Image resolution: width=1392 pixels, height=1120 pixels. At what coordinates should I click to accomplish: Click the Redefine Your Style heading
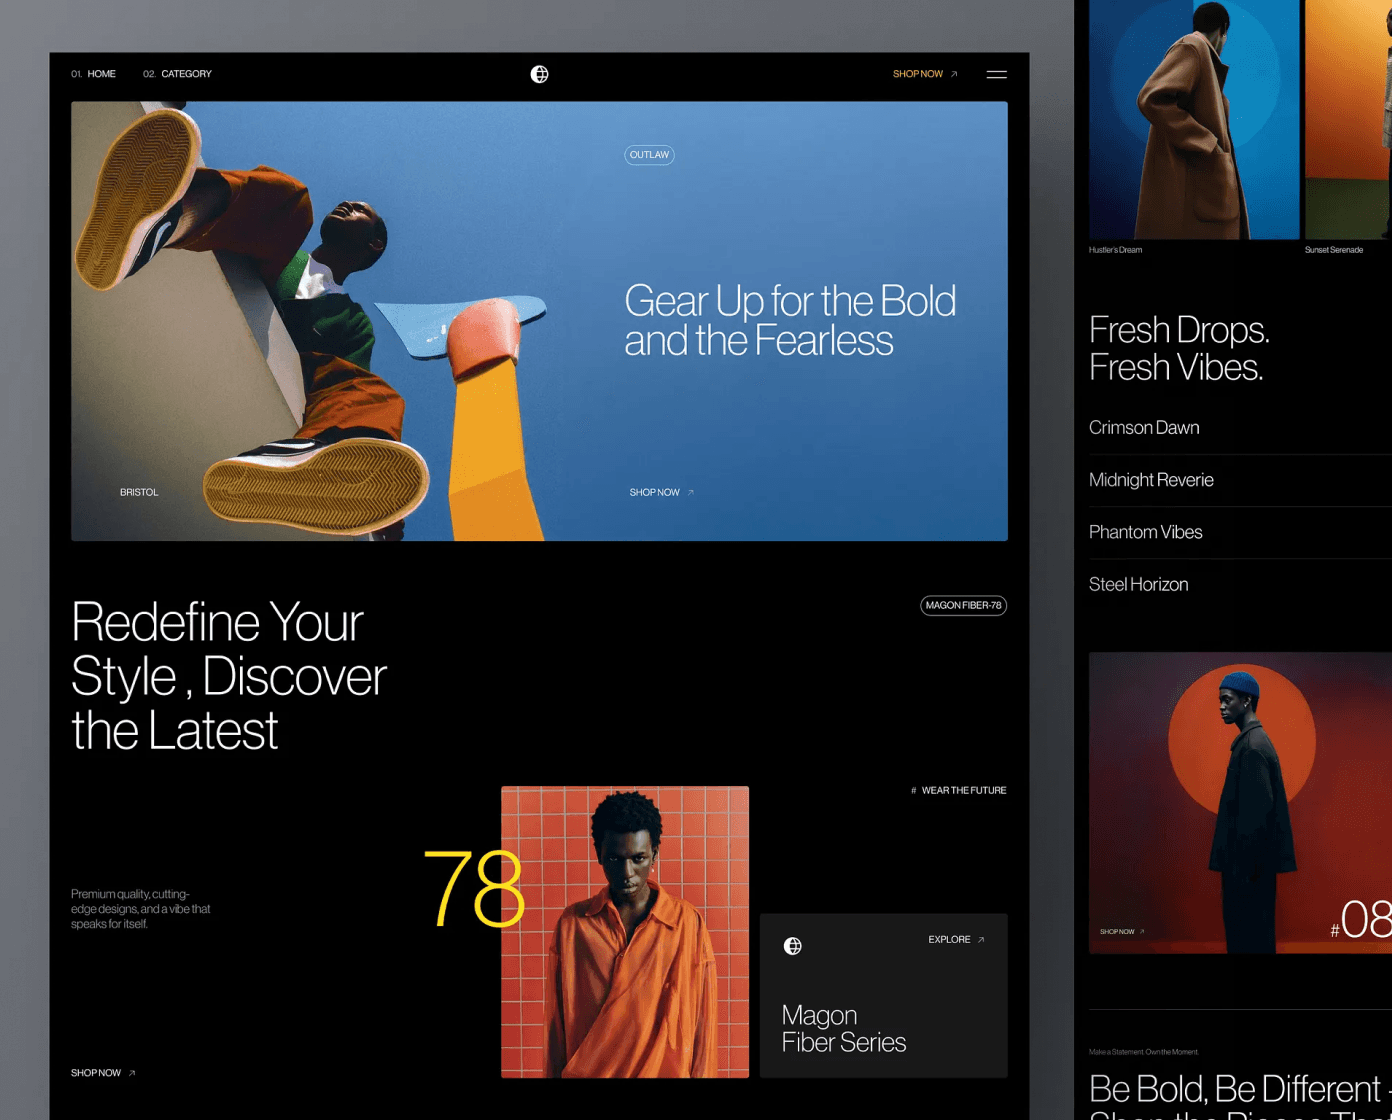(229, 676)
